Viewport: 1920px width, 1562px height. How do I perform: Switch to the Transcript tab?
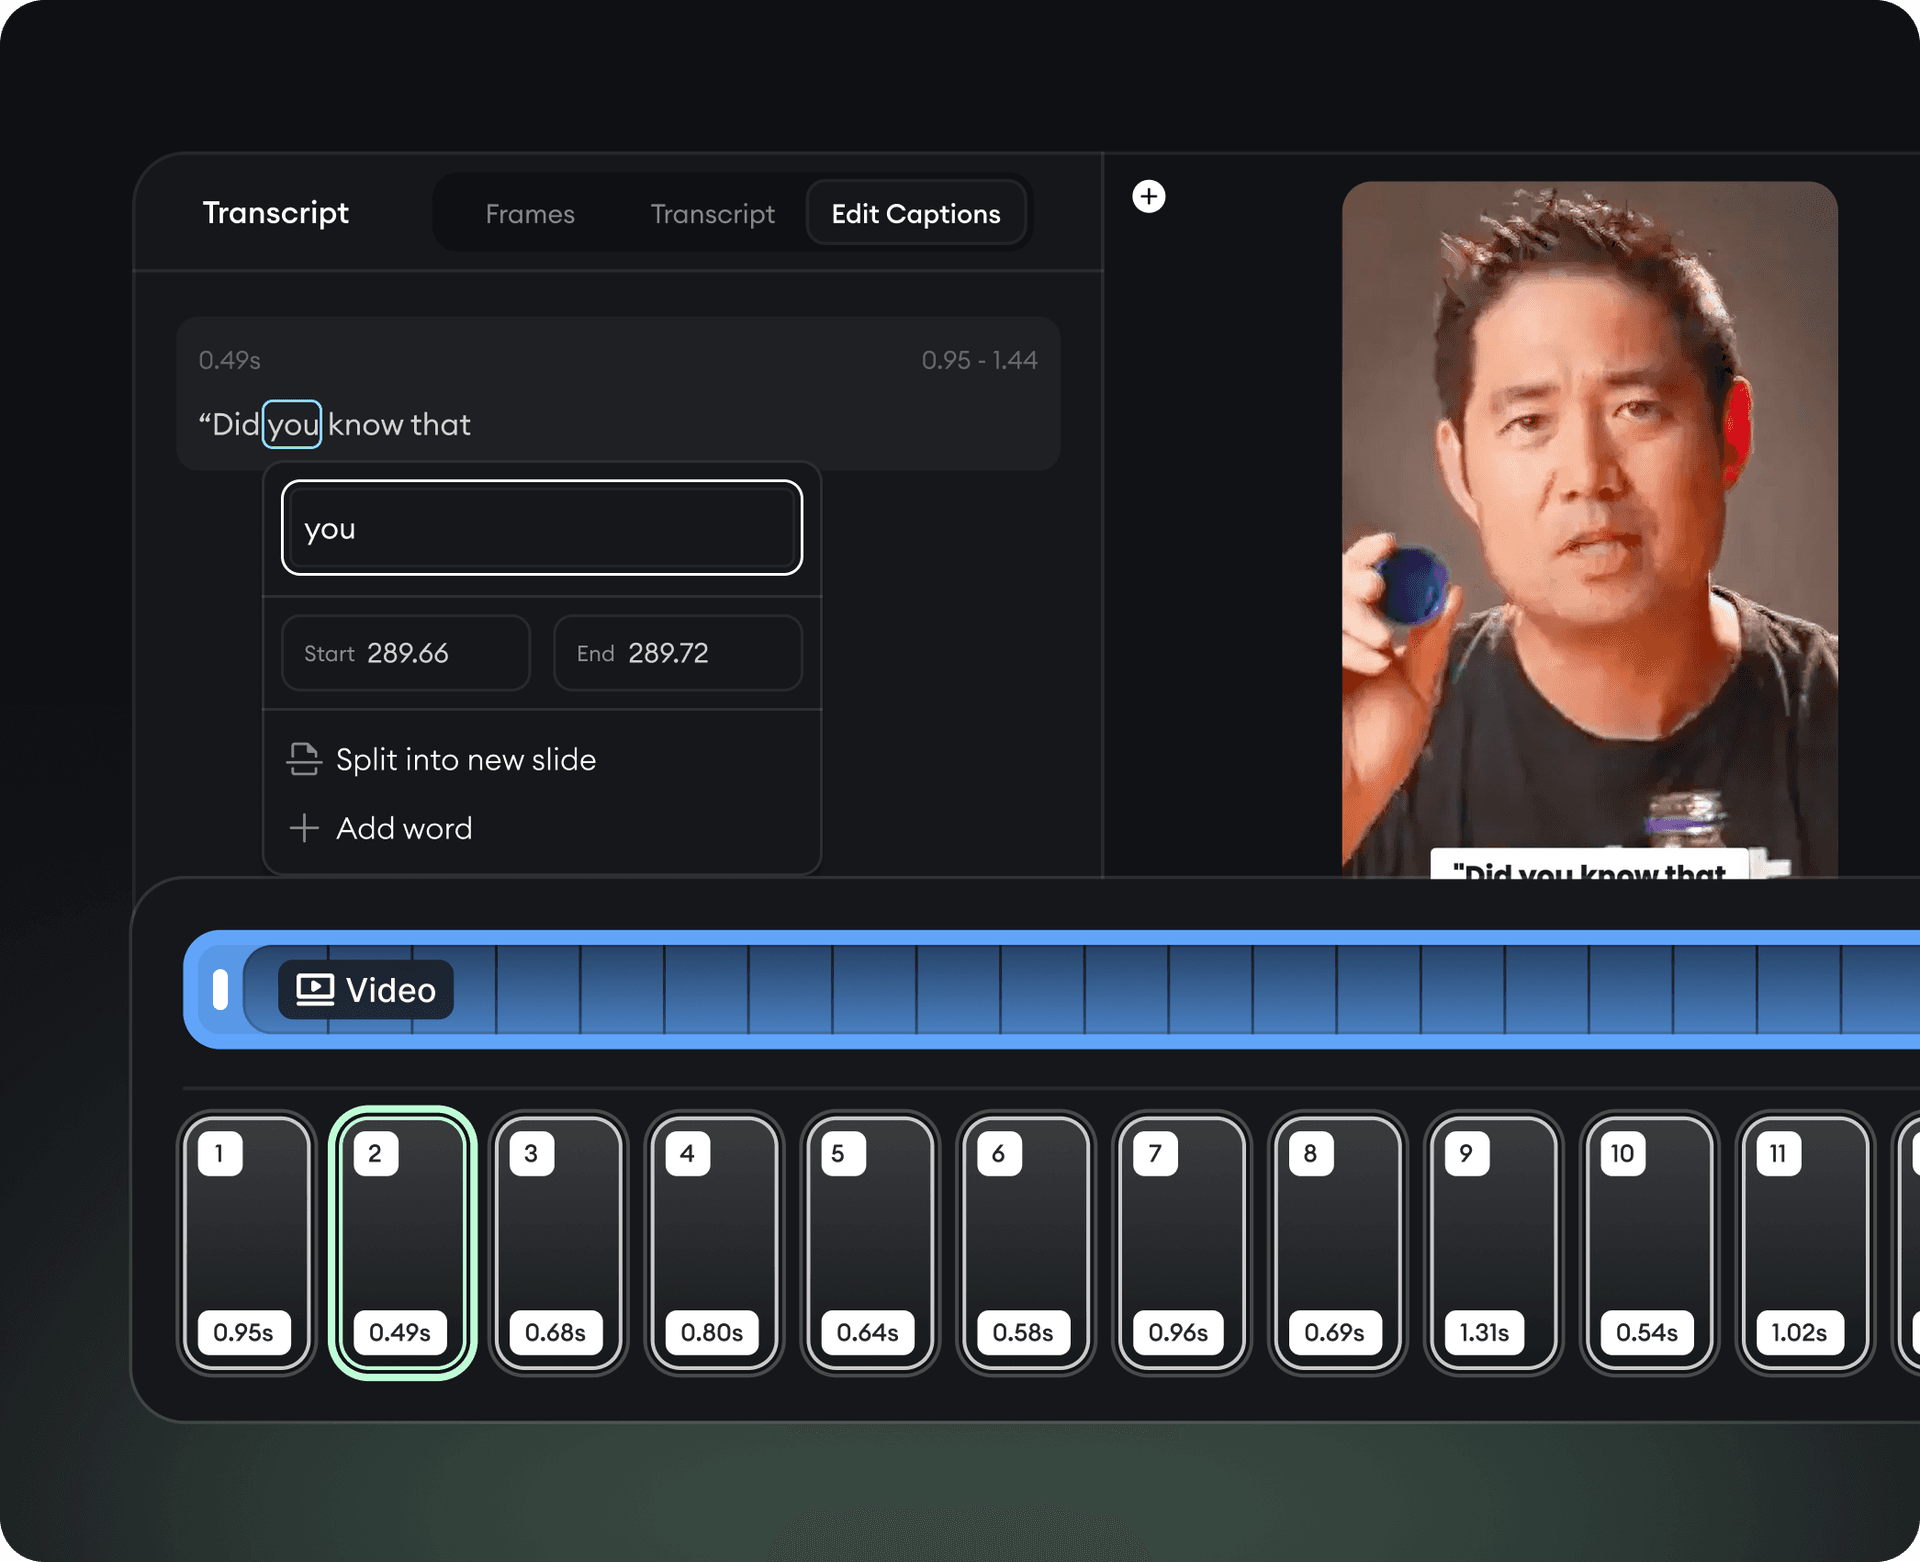tap(713, 213)
